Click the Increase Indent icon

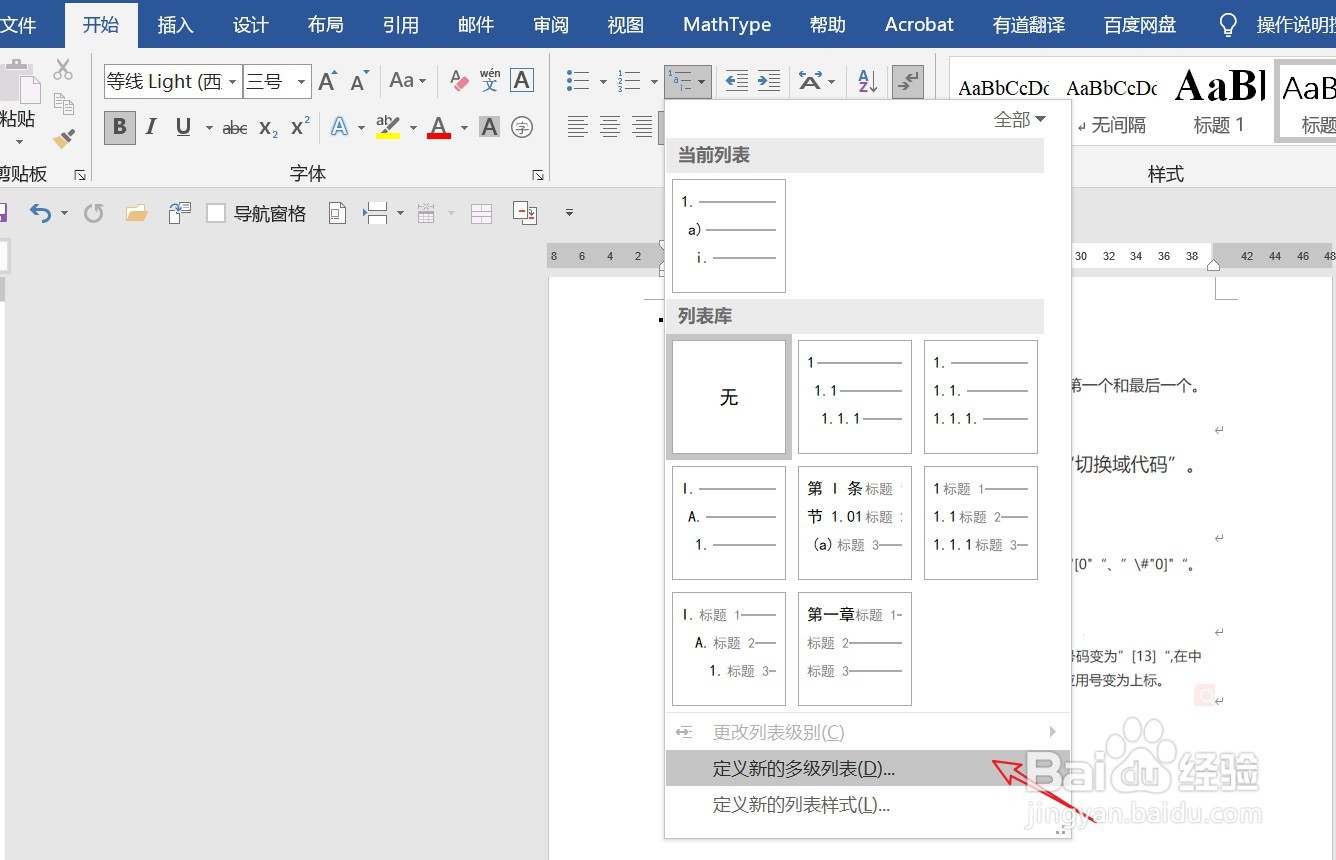pos(767,81)
